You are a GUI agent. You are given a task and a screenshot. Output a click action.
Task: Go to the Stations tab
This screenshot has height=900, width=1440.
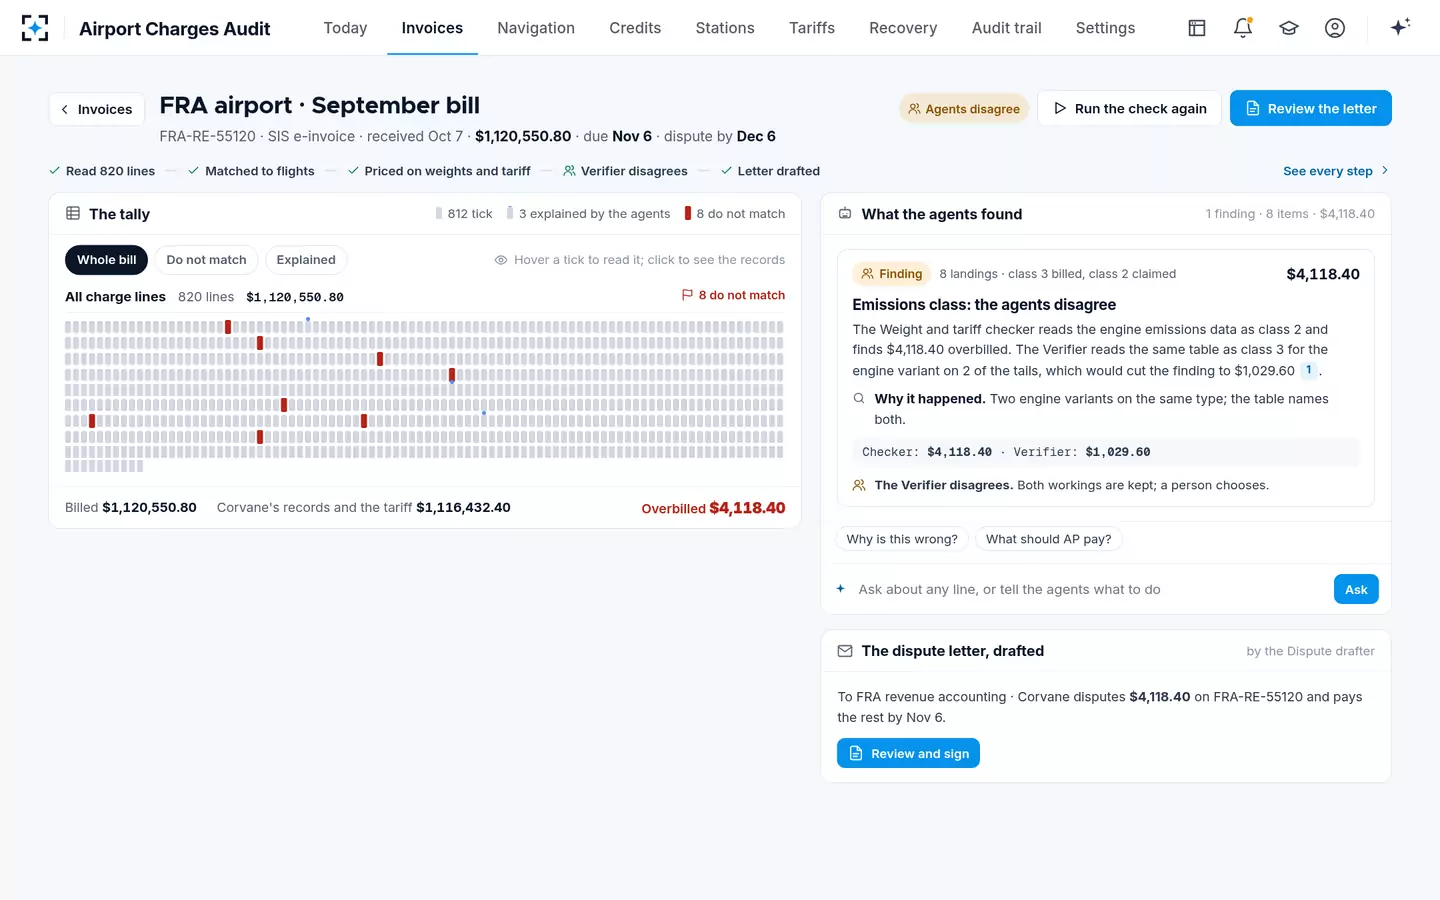(725, 28)
